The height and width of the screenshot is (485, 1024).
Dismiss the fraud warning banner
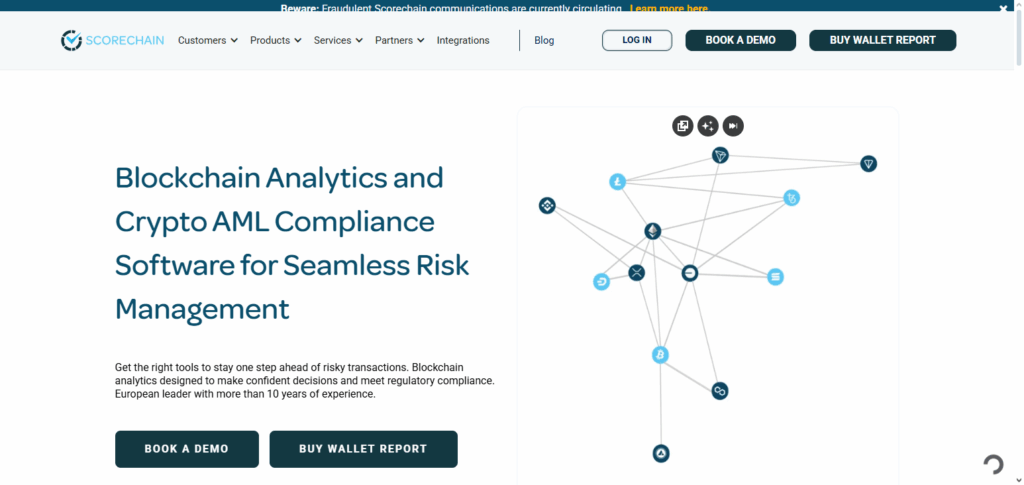coord(1003,7)
